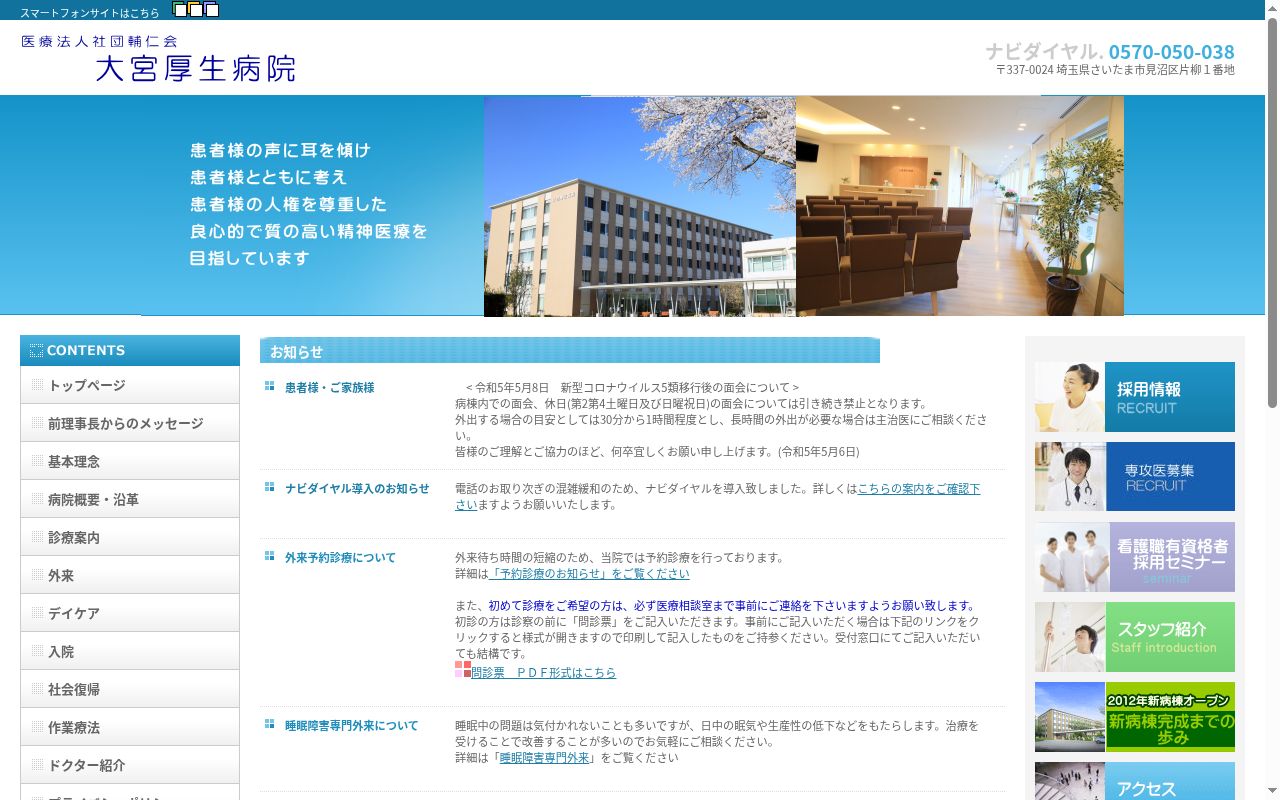Select 診療案内 in the contents menu
1280x800 pixels.
(x=130, y=537)
